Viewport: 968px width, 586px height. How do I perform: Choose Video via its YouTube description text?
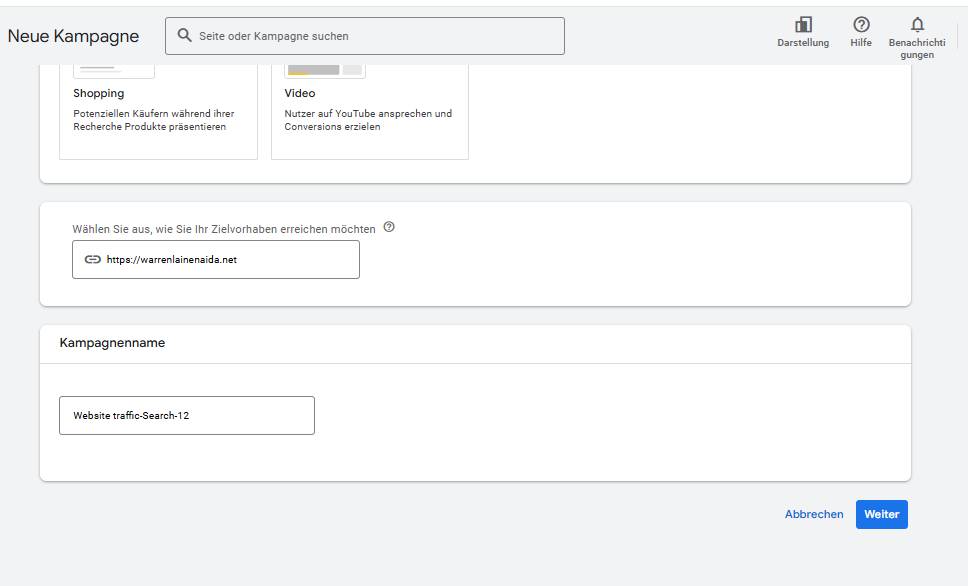point(368,120)
